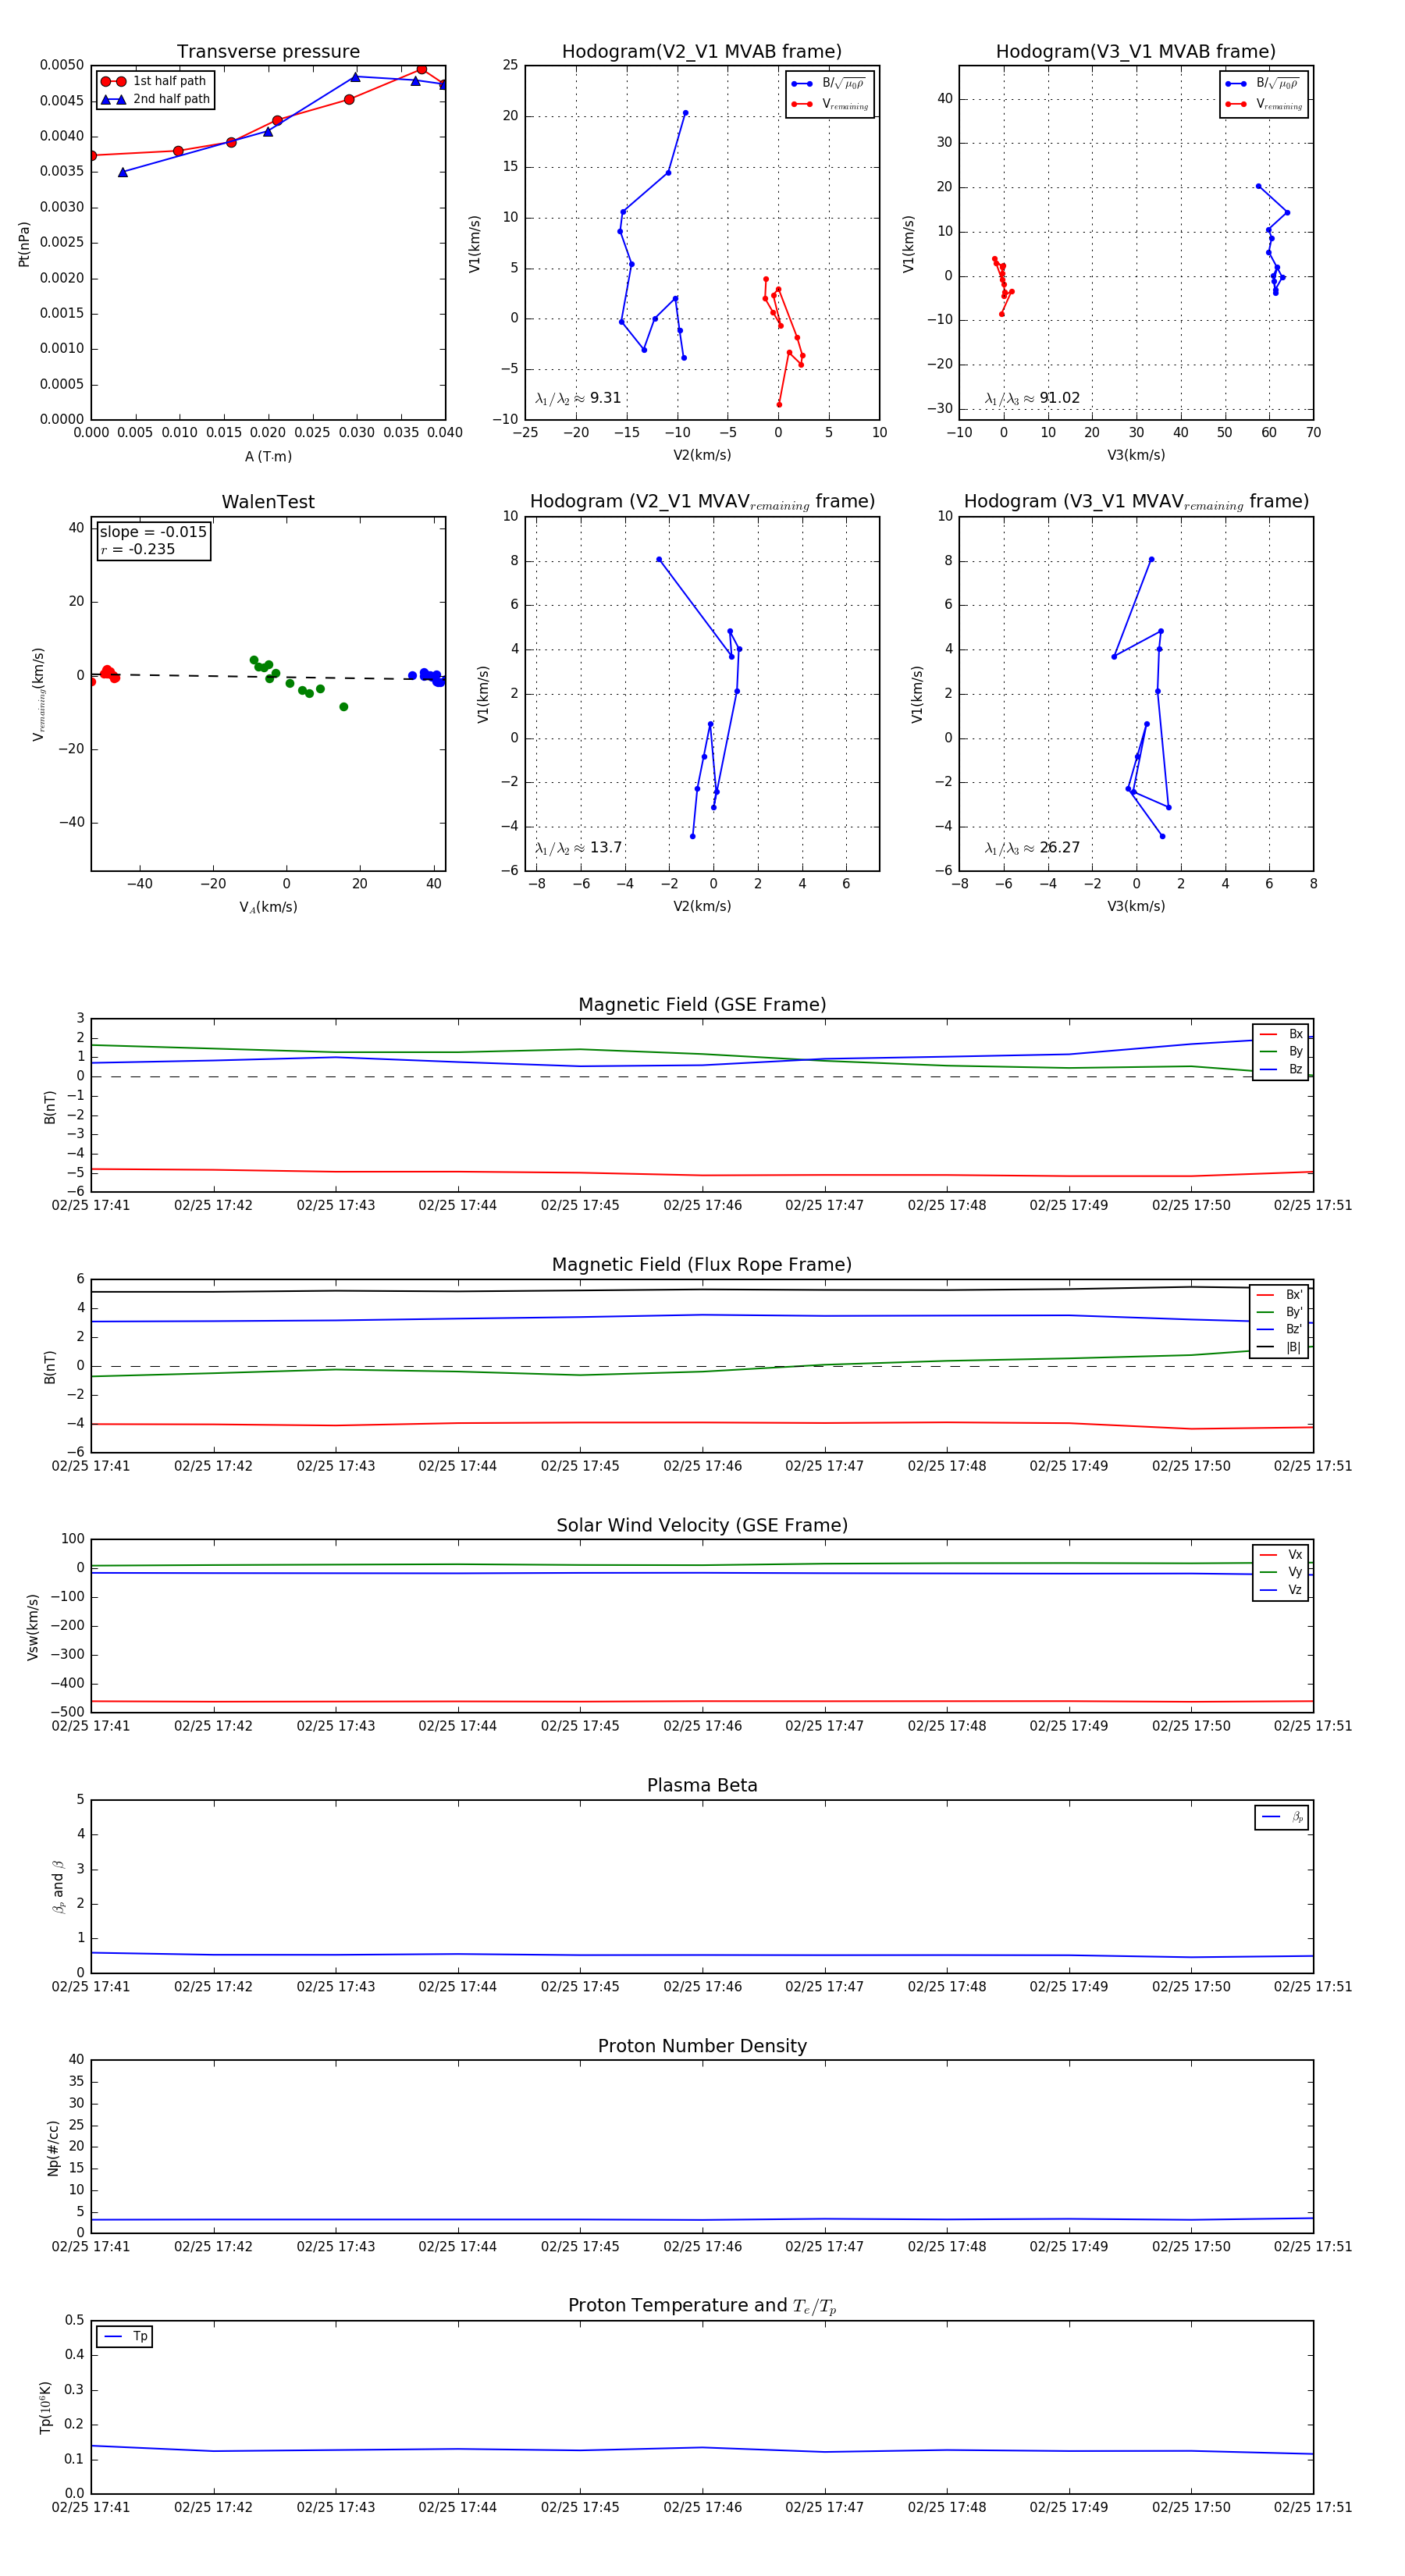1405x2576 pixels.
Task: Click the "V_A(km/s)" axis label of WalenTest
Action: click(268, 907)
